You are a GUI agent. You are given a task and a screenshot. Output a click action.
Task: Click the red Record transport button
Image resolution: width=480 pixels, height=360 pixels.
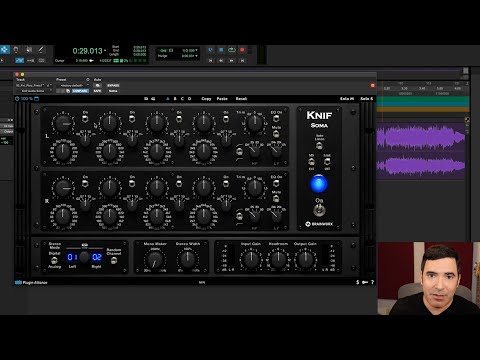click(x=242, y=50)
